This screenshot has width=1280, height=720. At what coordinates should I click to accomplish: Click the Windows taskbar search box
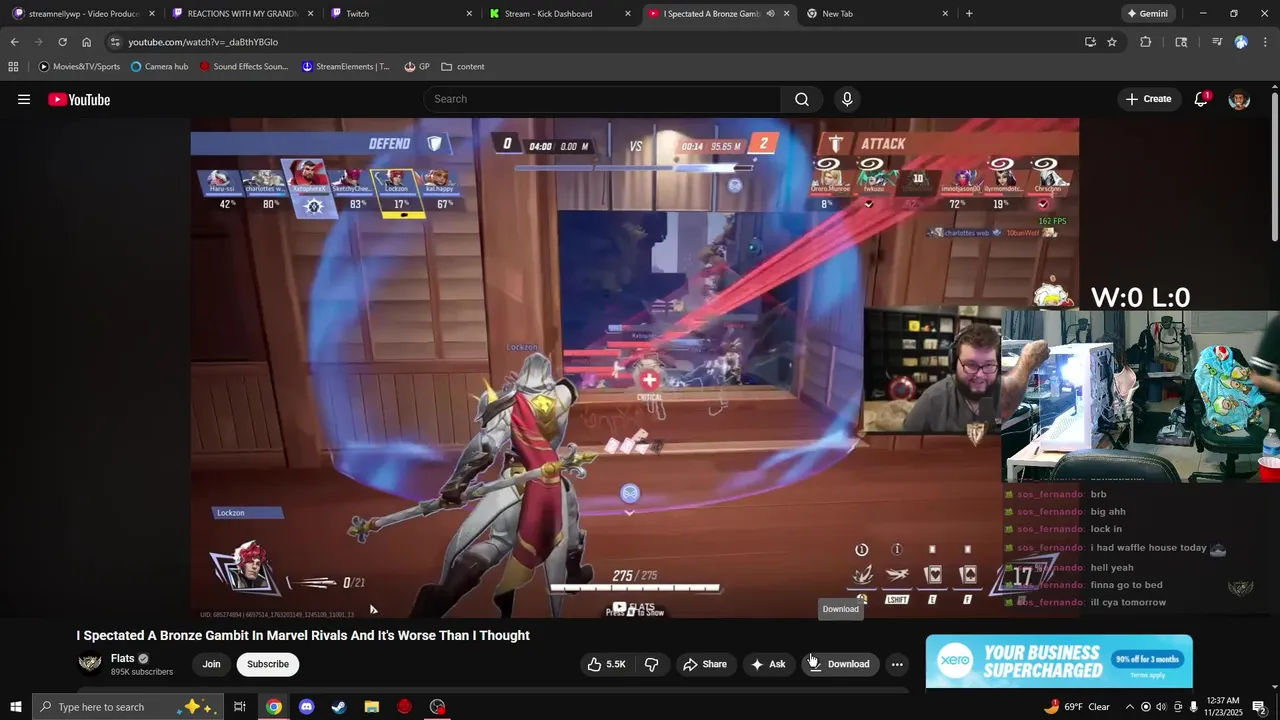pyautogui.click(x=127, y=707)
